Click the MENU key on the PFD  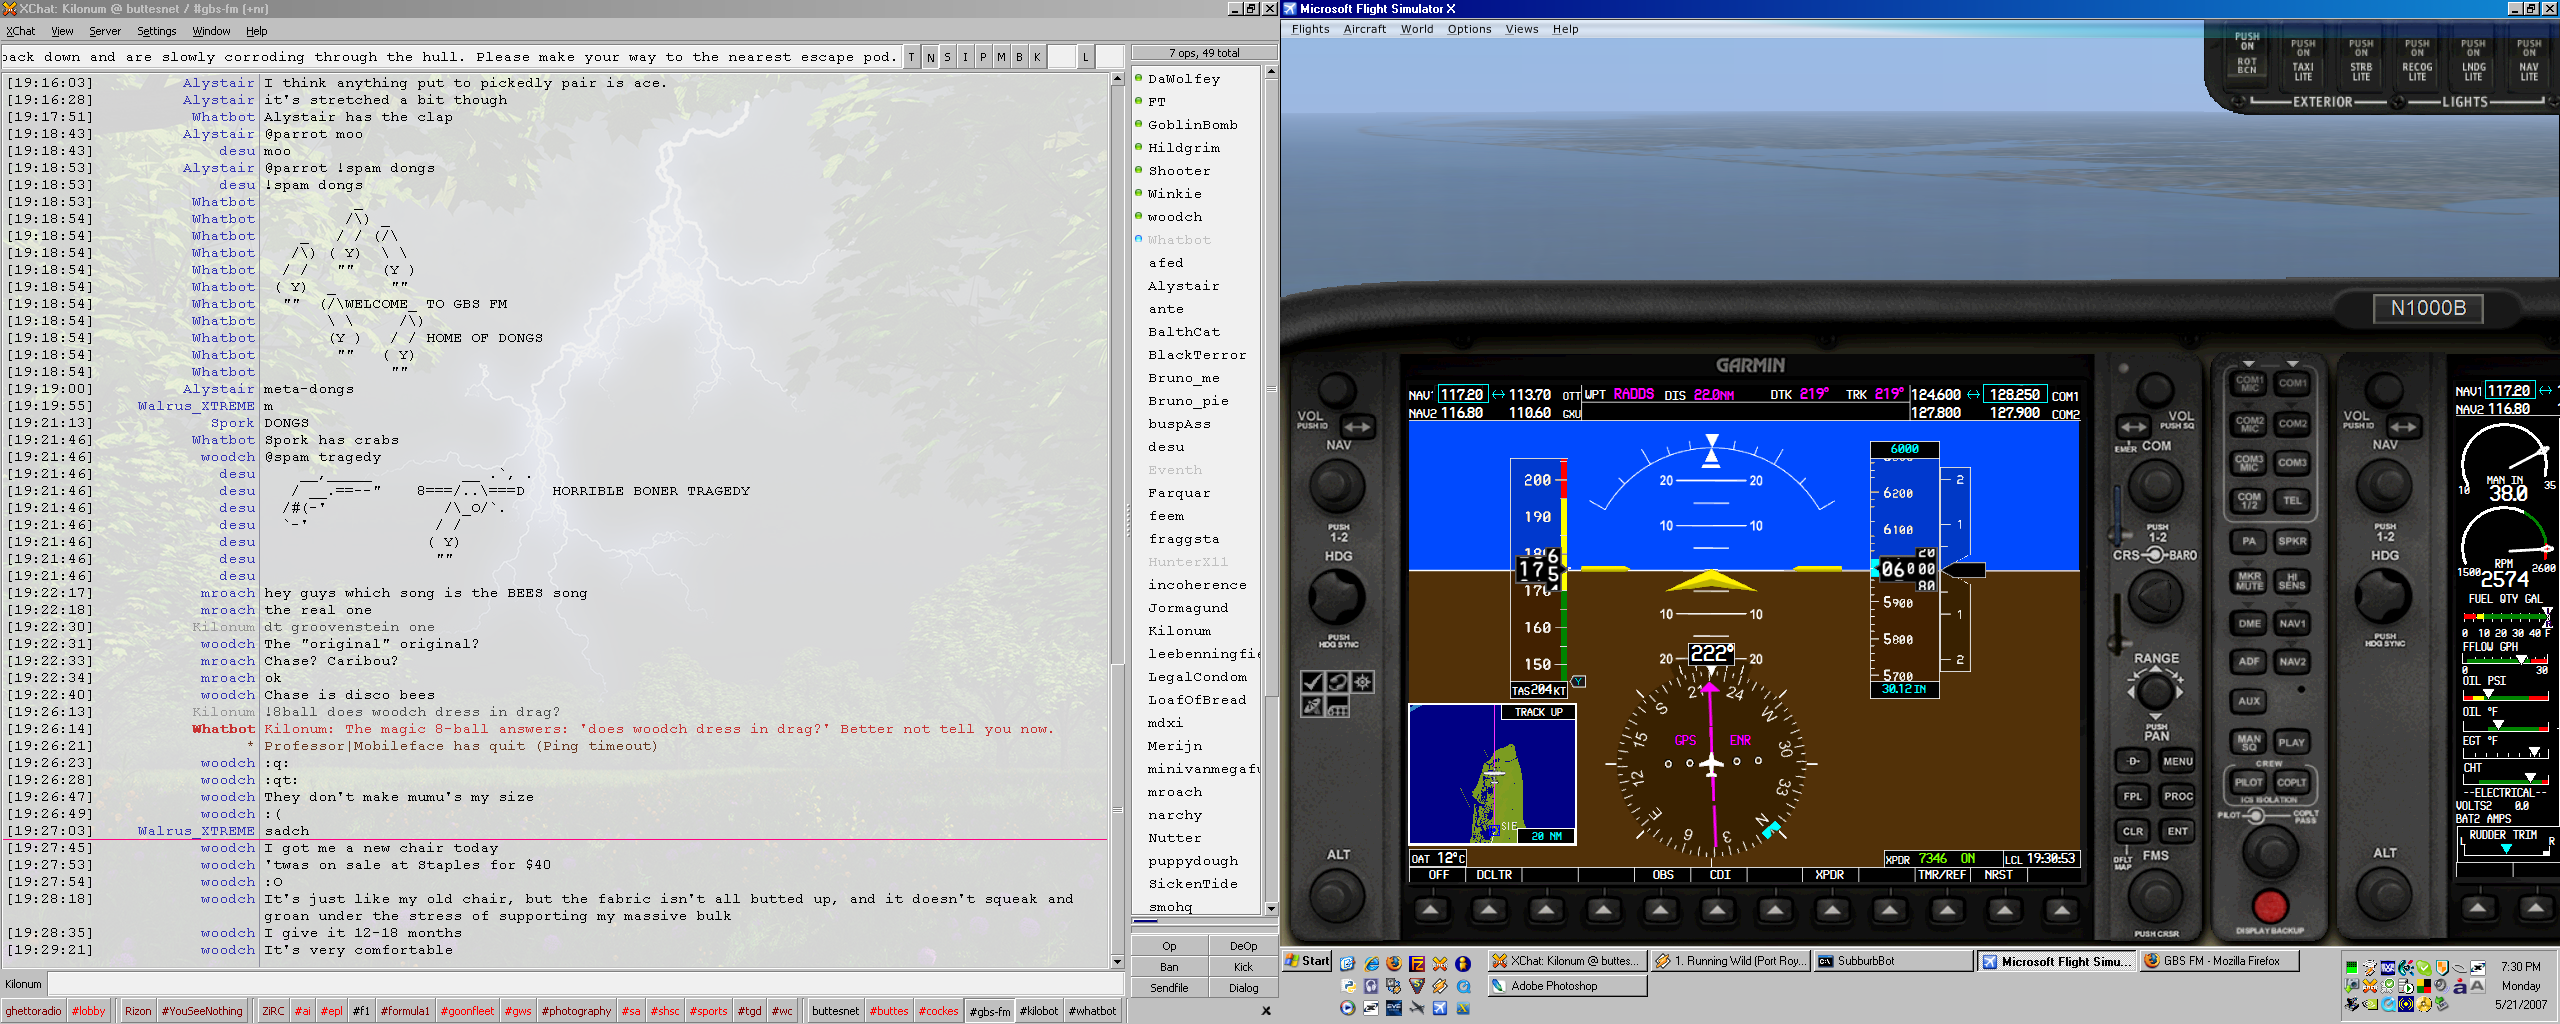click(x=2177, y=761)
